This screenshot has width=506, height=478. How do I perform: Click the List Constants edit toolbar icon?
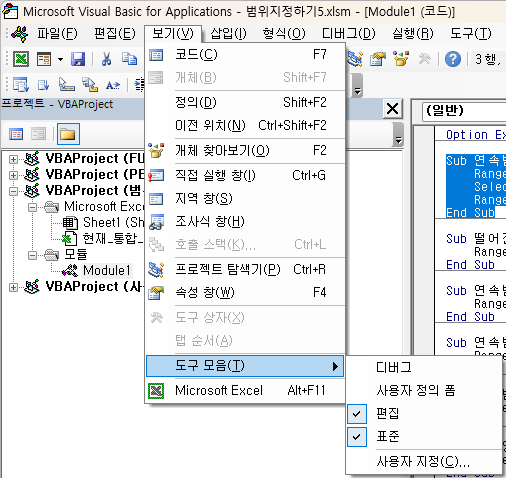[x=44, y=85]
